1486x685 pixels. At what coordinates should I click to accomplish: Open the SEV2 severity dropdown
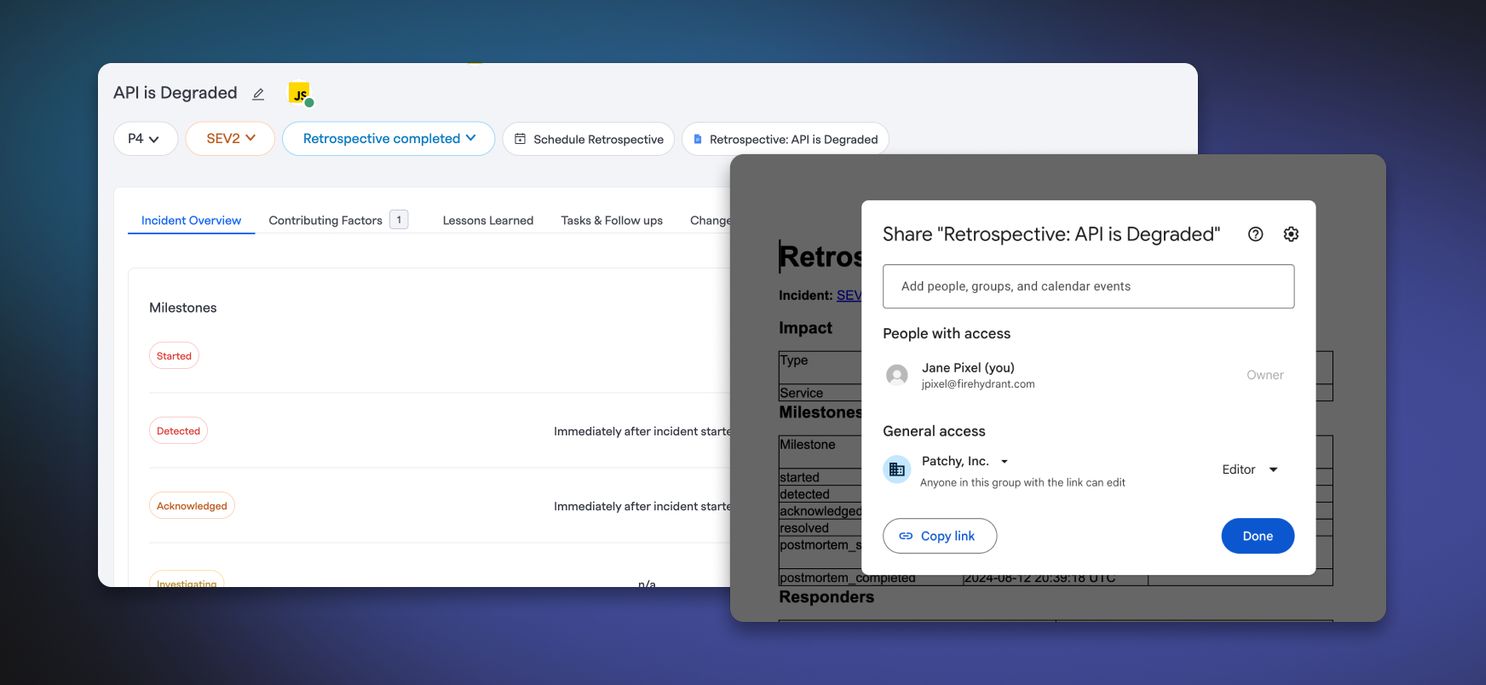tap(230, 139)
